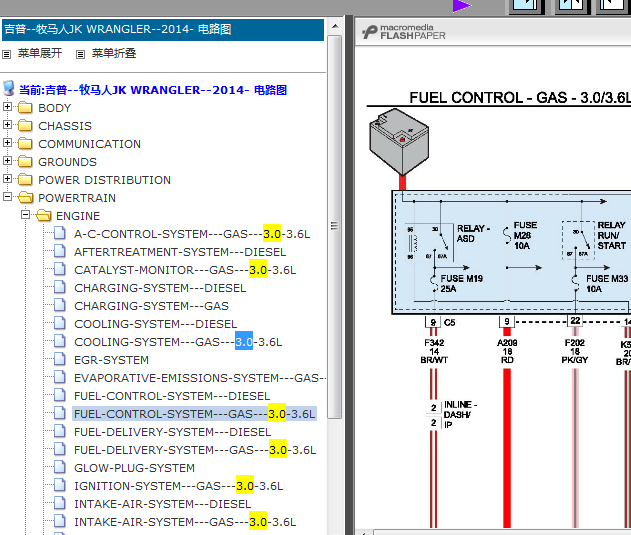Open EVAPORATIVE-EMISSIONS-SYSTEM---GAS document
Viewport: 631px width, 535px height.
[200, 378]
